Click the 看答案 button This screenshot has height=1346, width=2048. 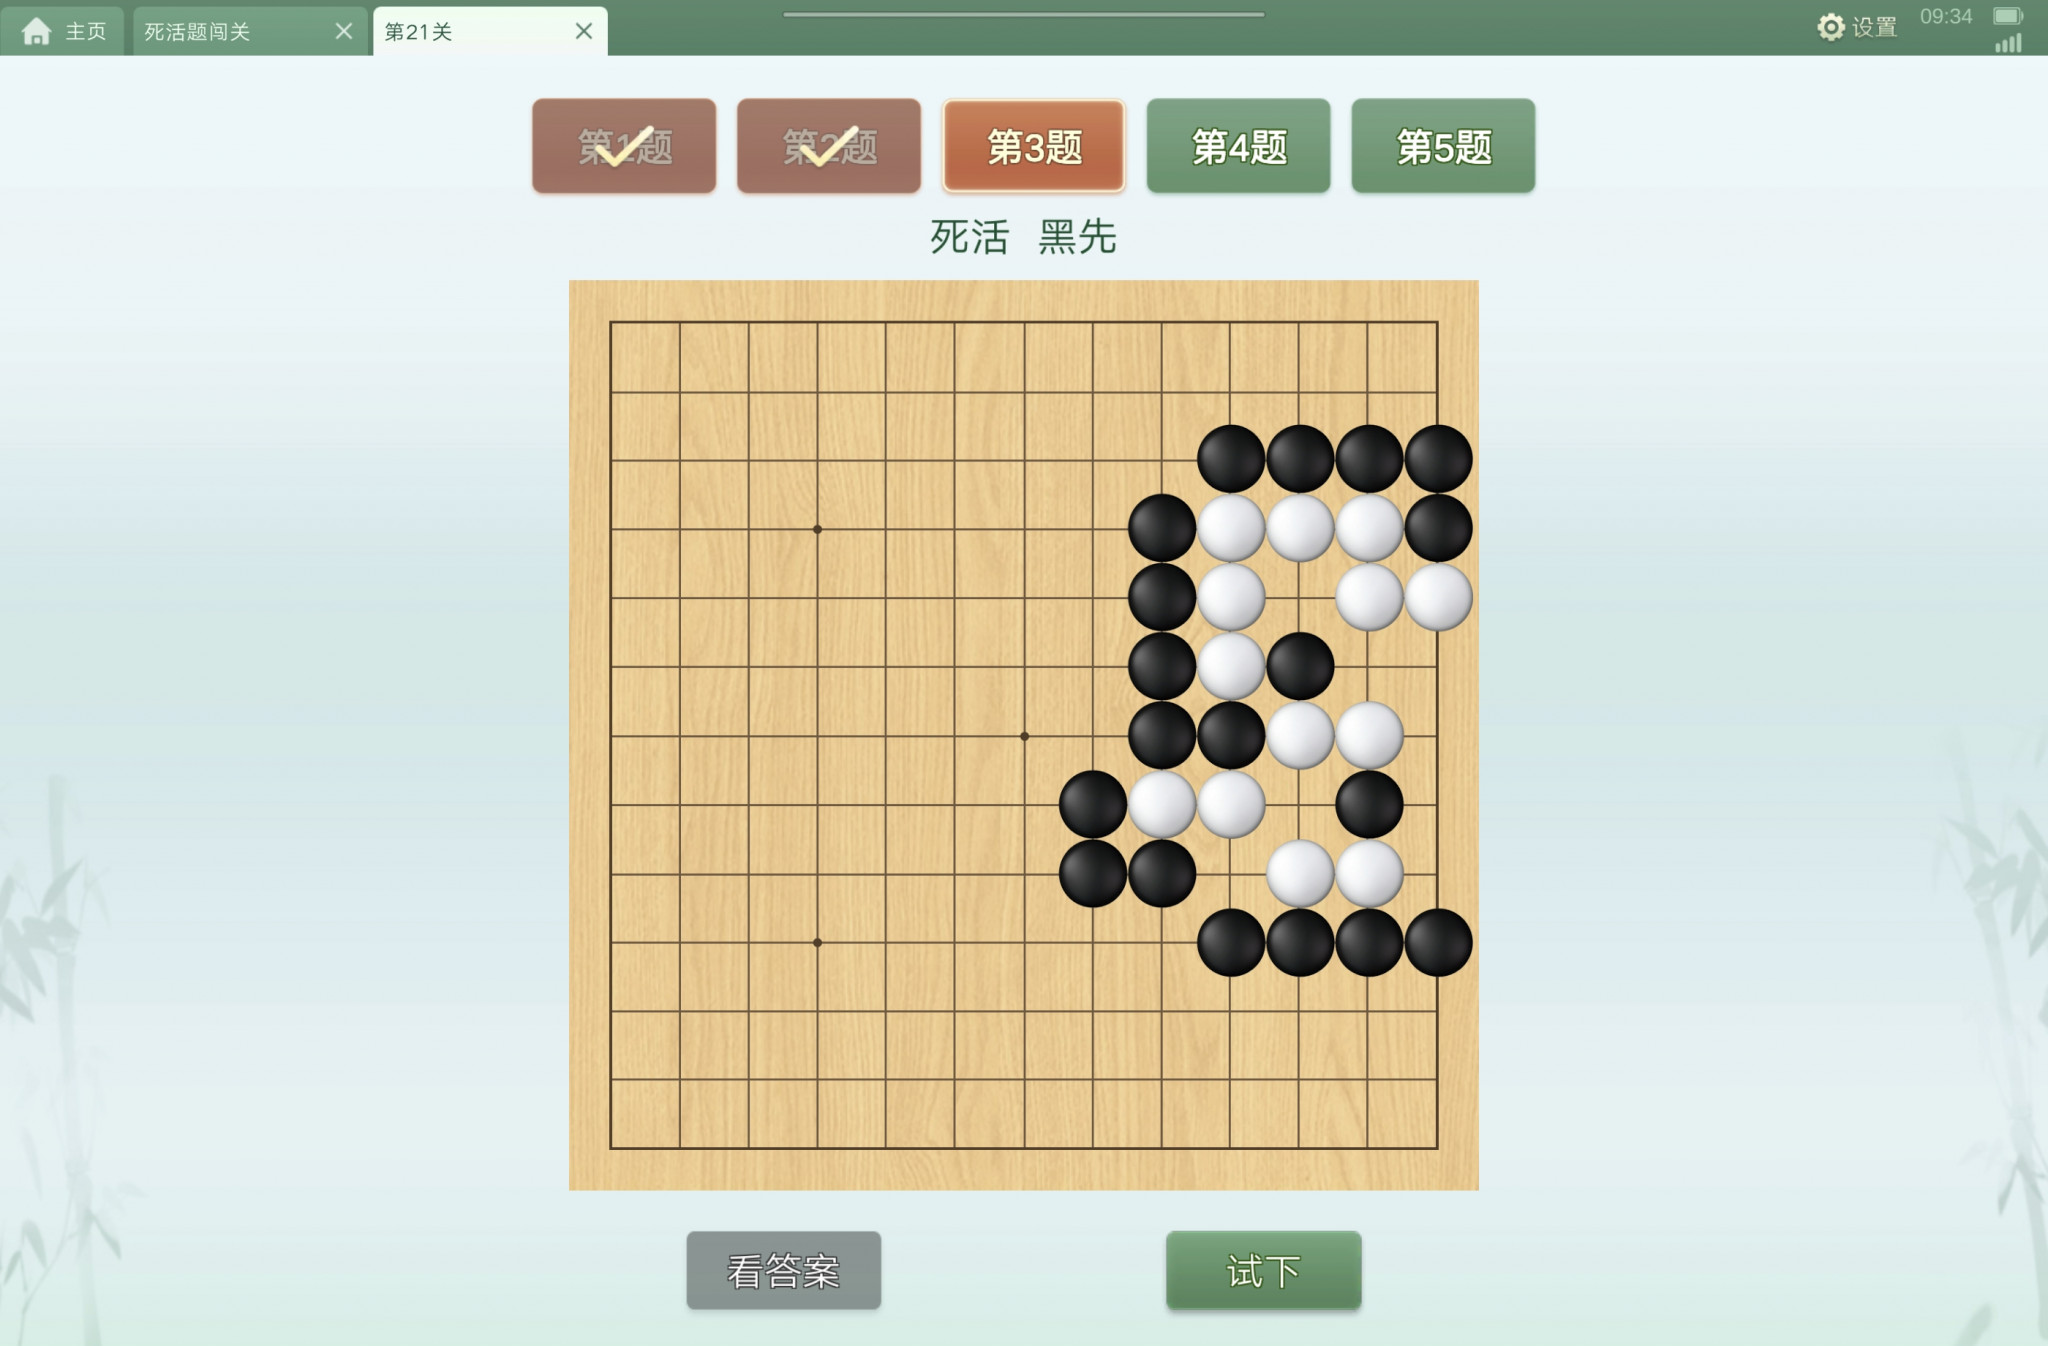pos(783,1271)
